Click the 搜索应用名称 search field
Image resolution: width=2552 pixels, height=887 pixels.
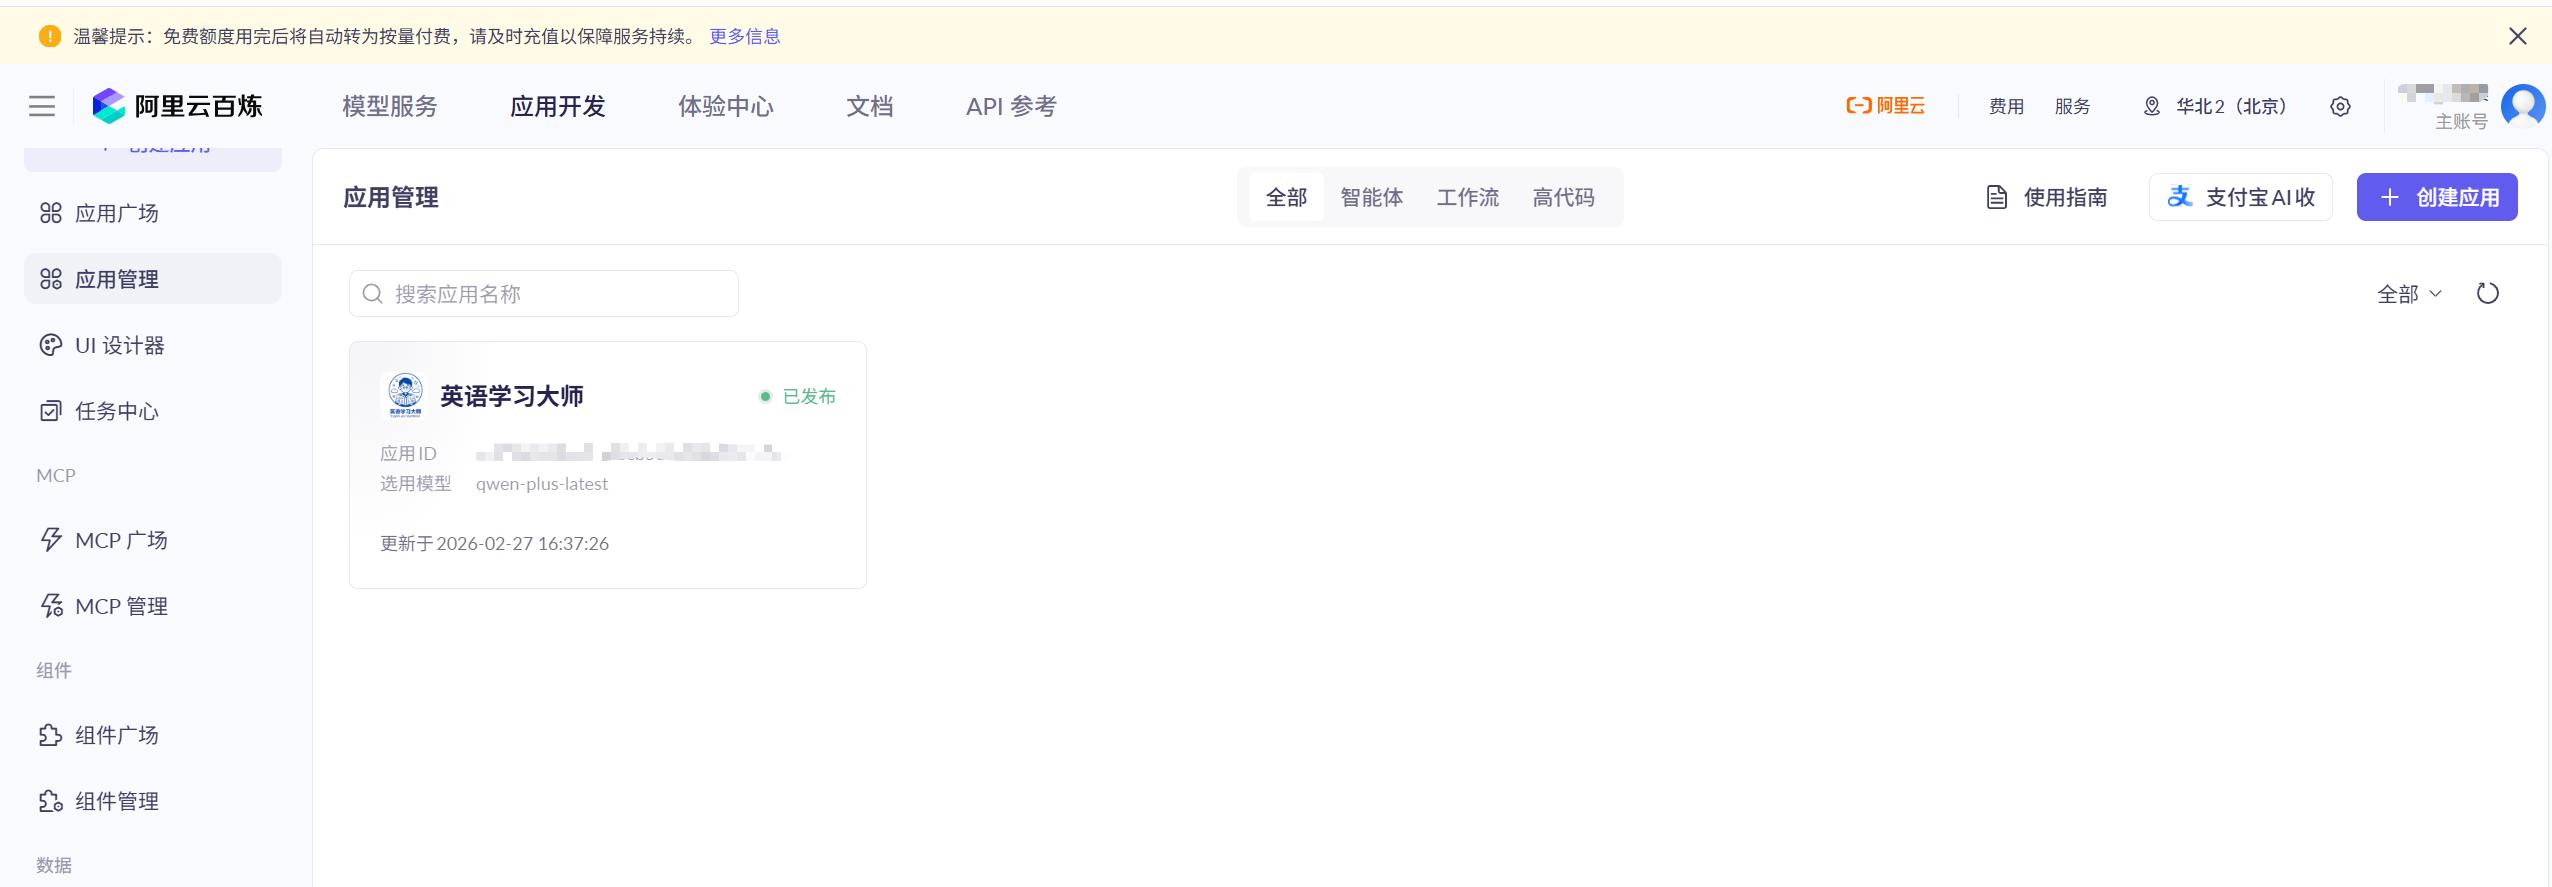coord(560,293)
